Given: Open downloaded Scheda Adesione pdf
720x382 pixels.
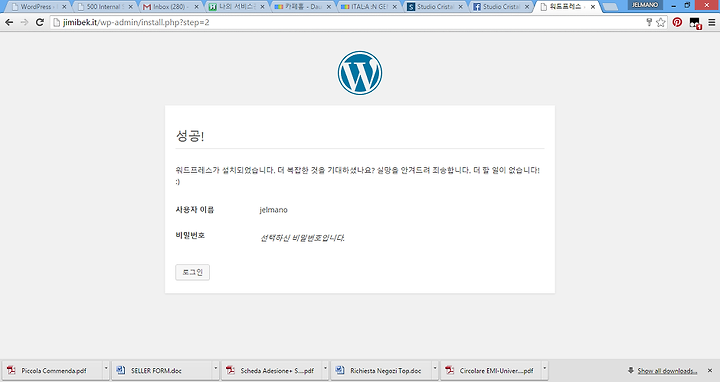Looking at the screenshot, I should coord(272,371).
